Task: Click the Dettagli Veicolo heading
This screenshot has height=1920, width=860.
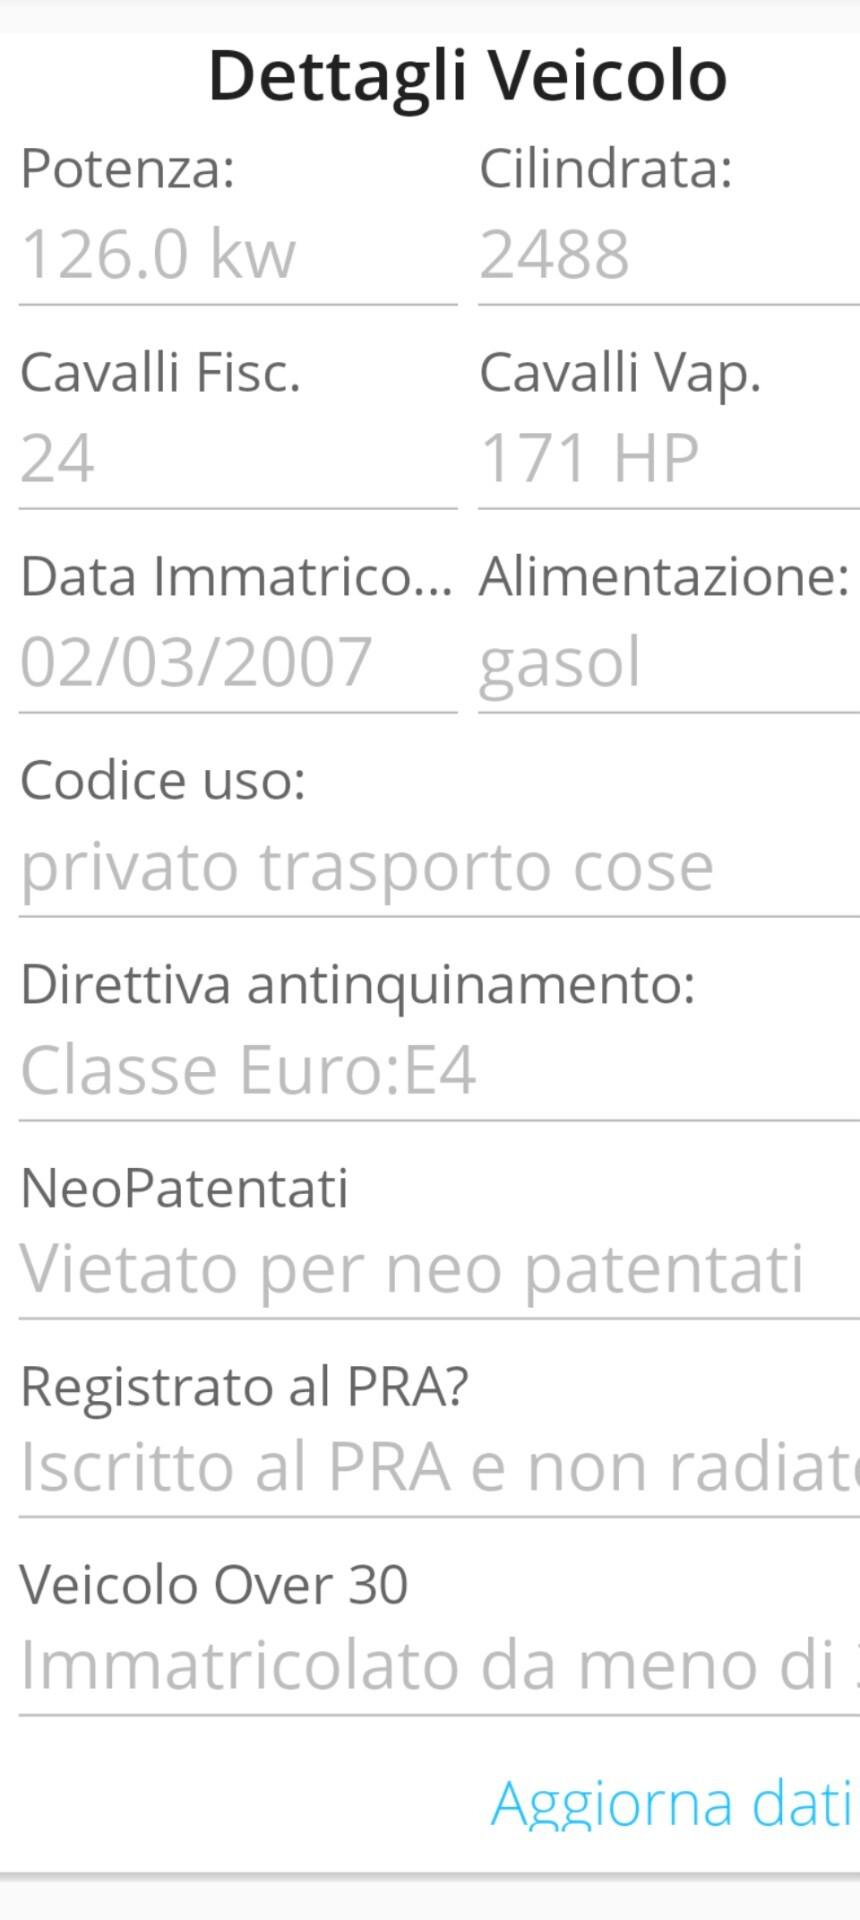Action: (x=467, y=76)
